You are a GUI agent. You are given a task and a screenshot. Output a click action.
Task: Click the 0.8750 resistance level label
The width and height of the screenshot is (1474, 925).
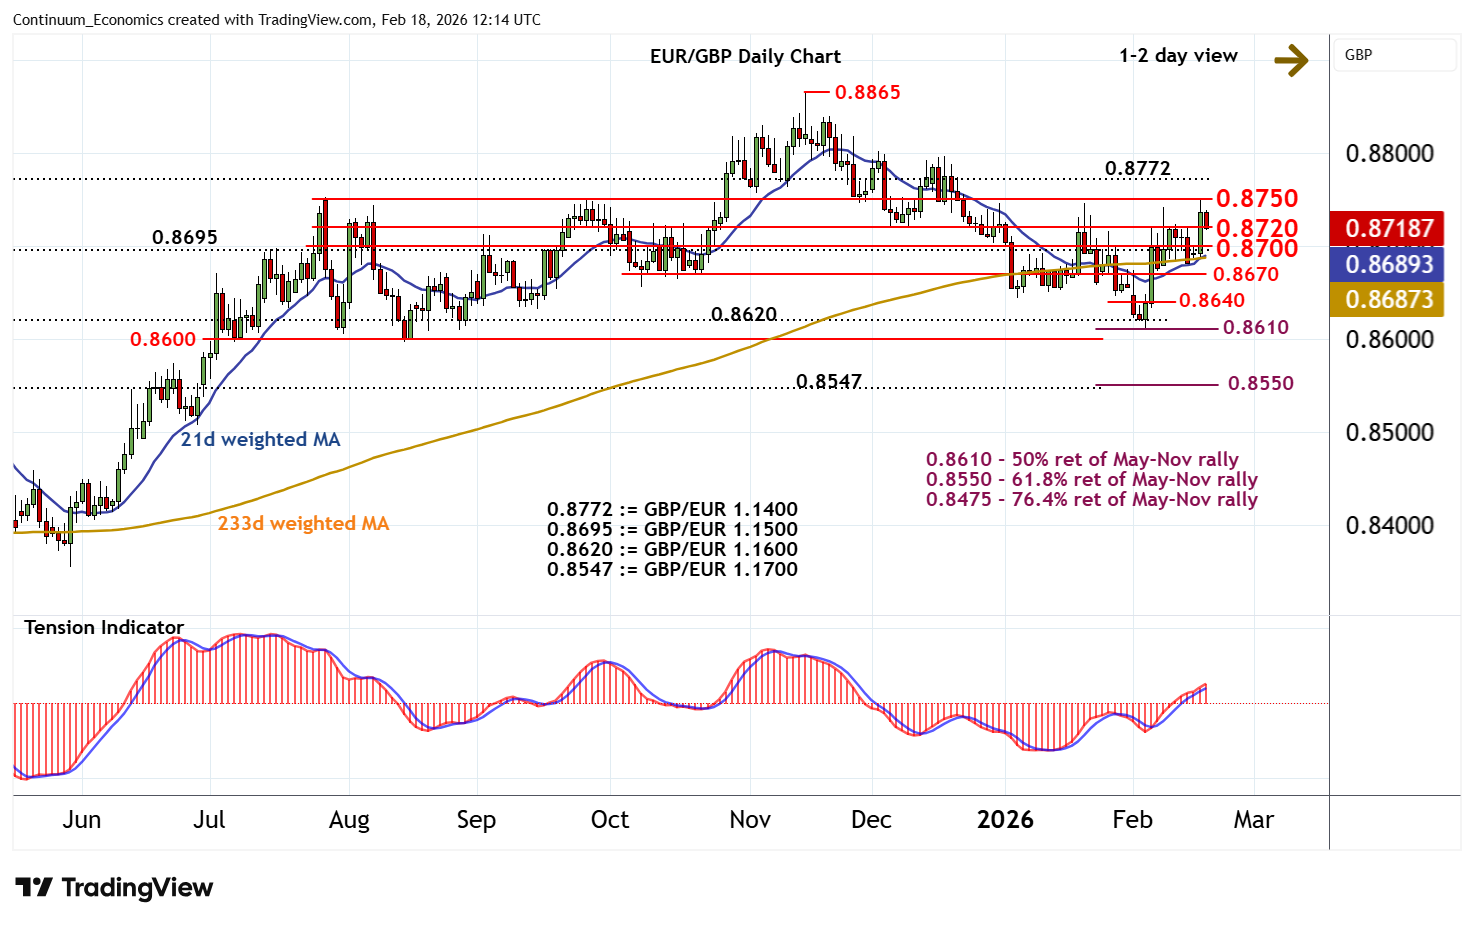[x=1256, y=198]
